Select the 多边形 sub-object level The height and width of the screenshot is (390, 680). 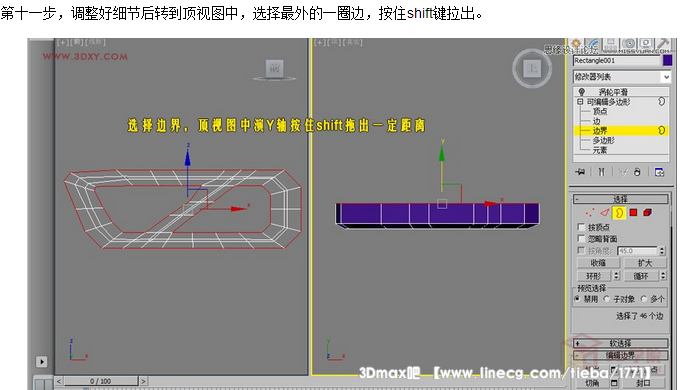(x=603, y=141)
